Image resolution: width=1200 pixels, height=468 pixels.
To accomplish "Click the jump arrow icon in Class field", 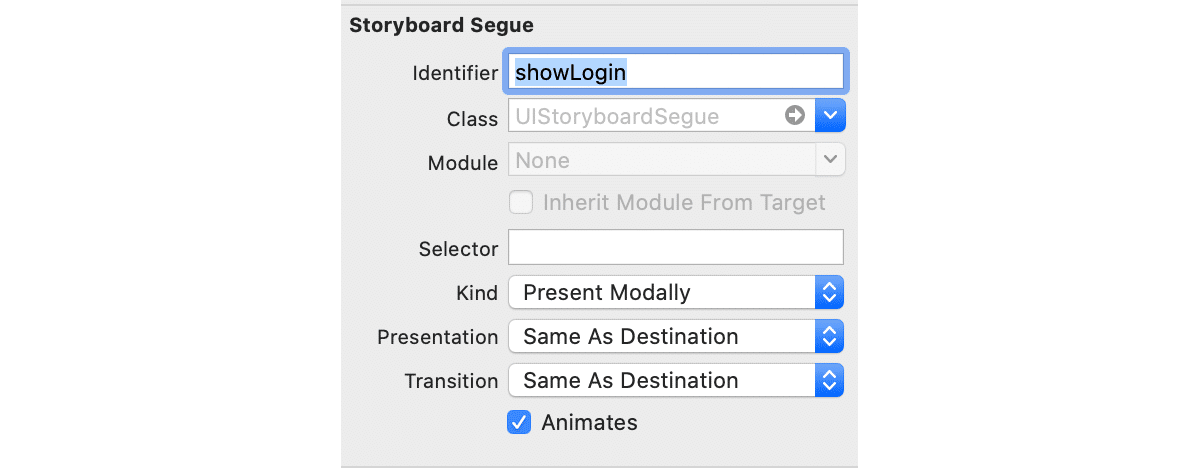I will pos(796,116).
